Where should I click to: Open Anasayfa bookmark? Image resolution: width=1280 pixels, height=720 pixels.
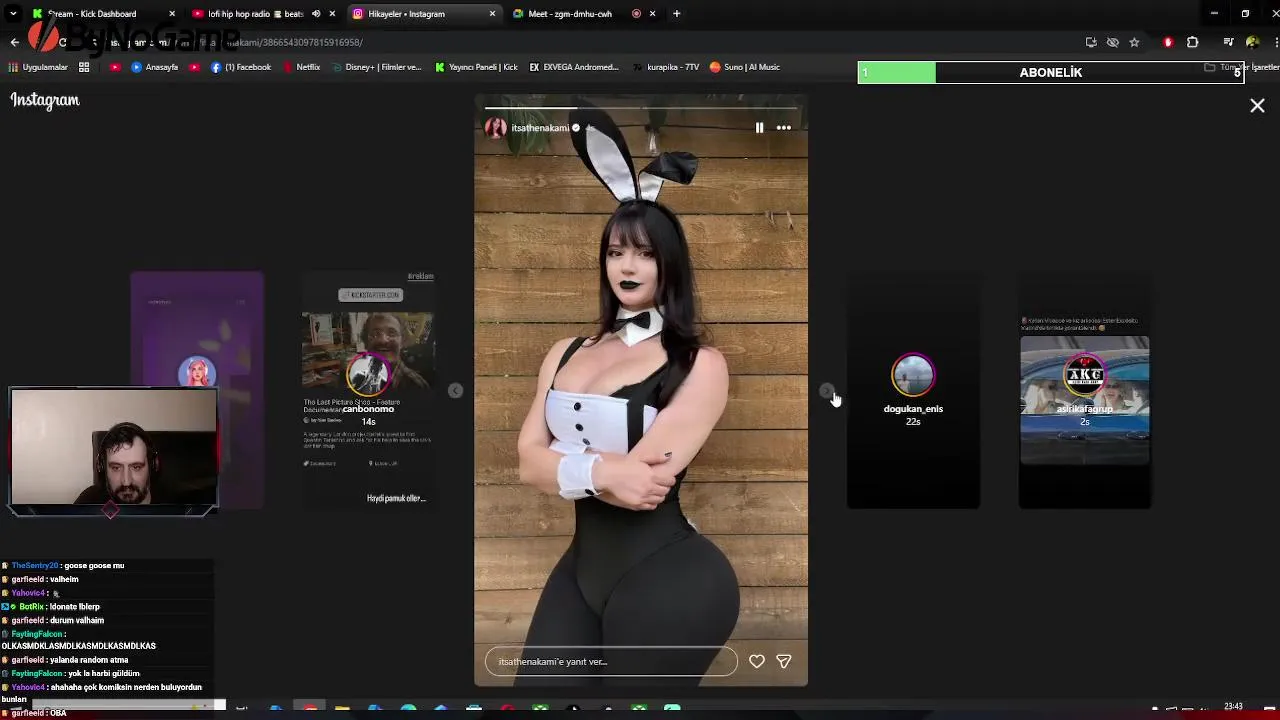click(x=155, y=67)
